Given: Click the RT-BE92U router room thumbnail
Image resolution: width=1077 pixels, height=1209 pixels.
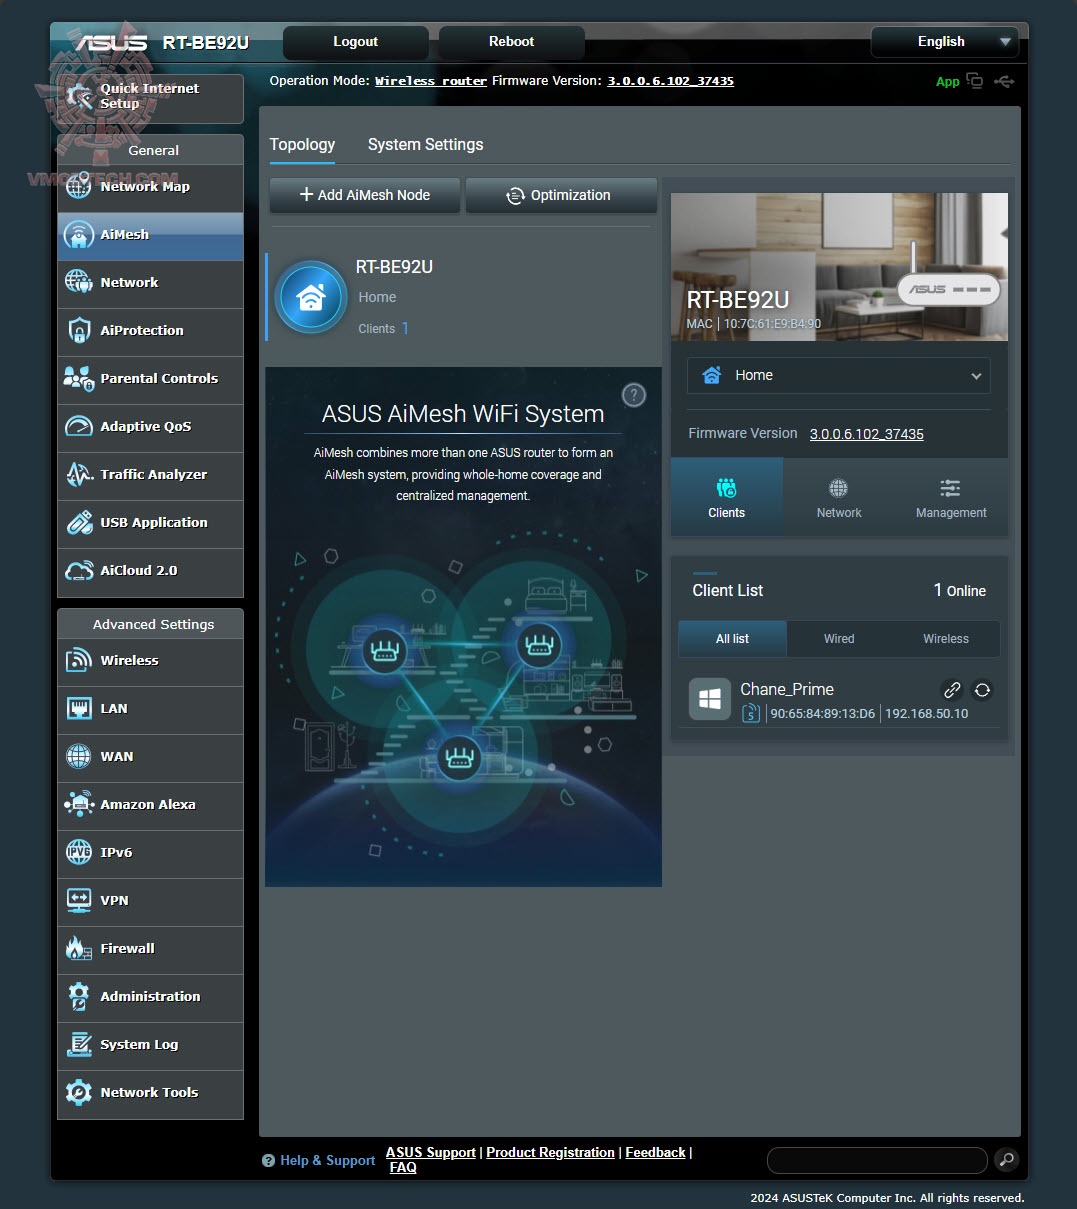Looking at the screenshot, I should pyautogui.click(x=839, y=267).
